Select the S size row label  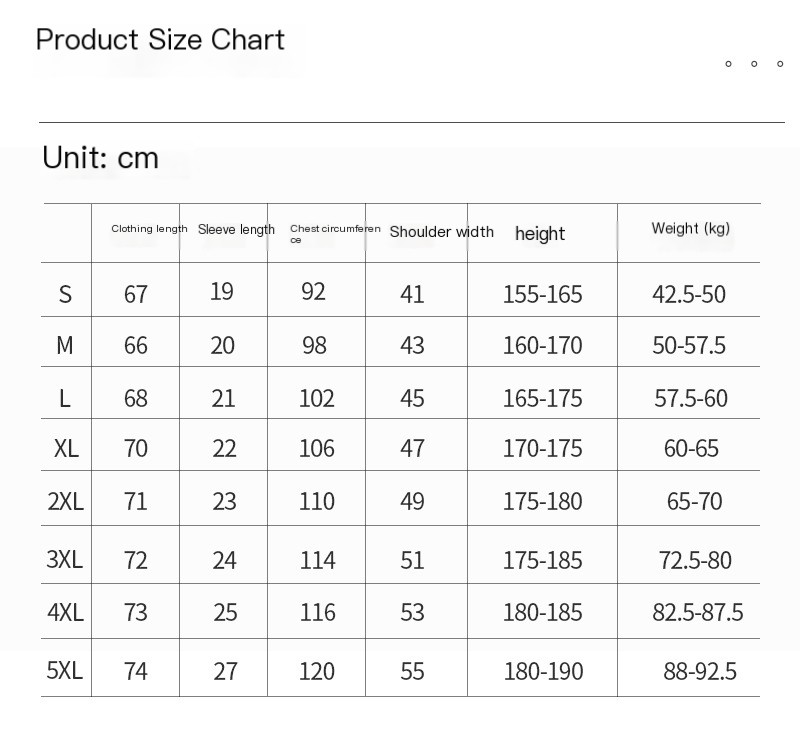point(66,294)
